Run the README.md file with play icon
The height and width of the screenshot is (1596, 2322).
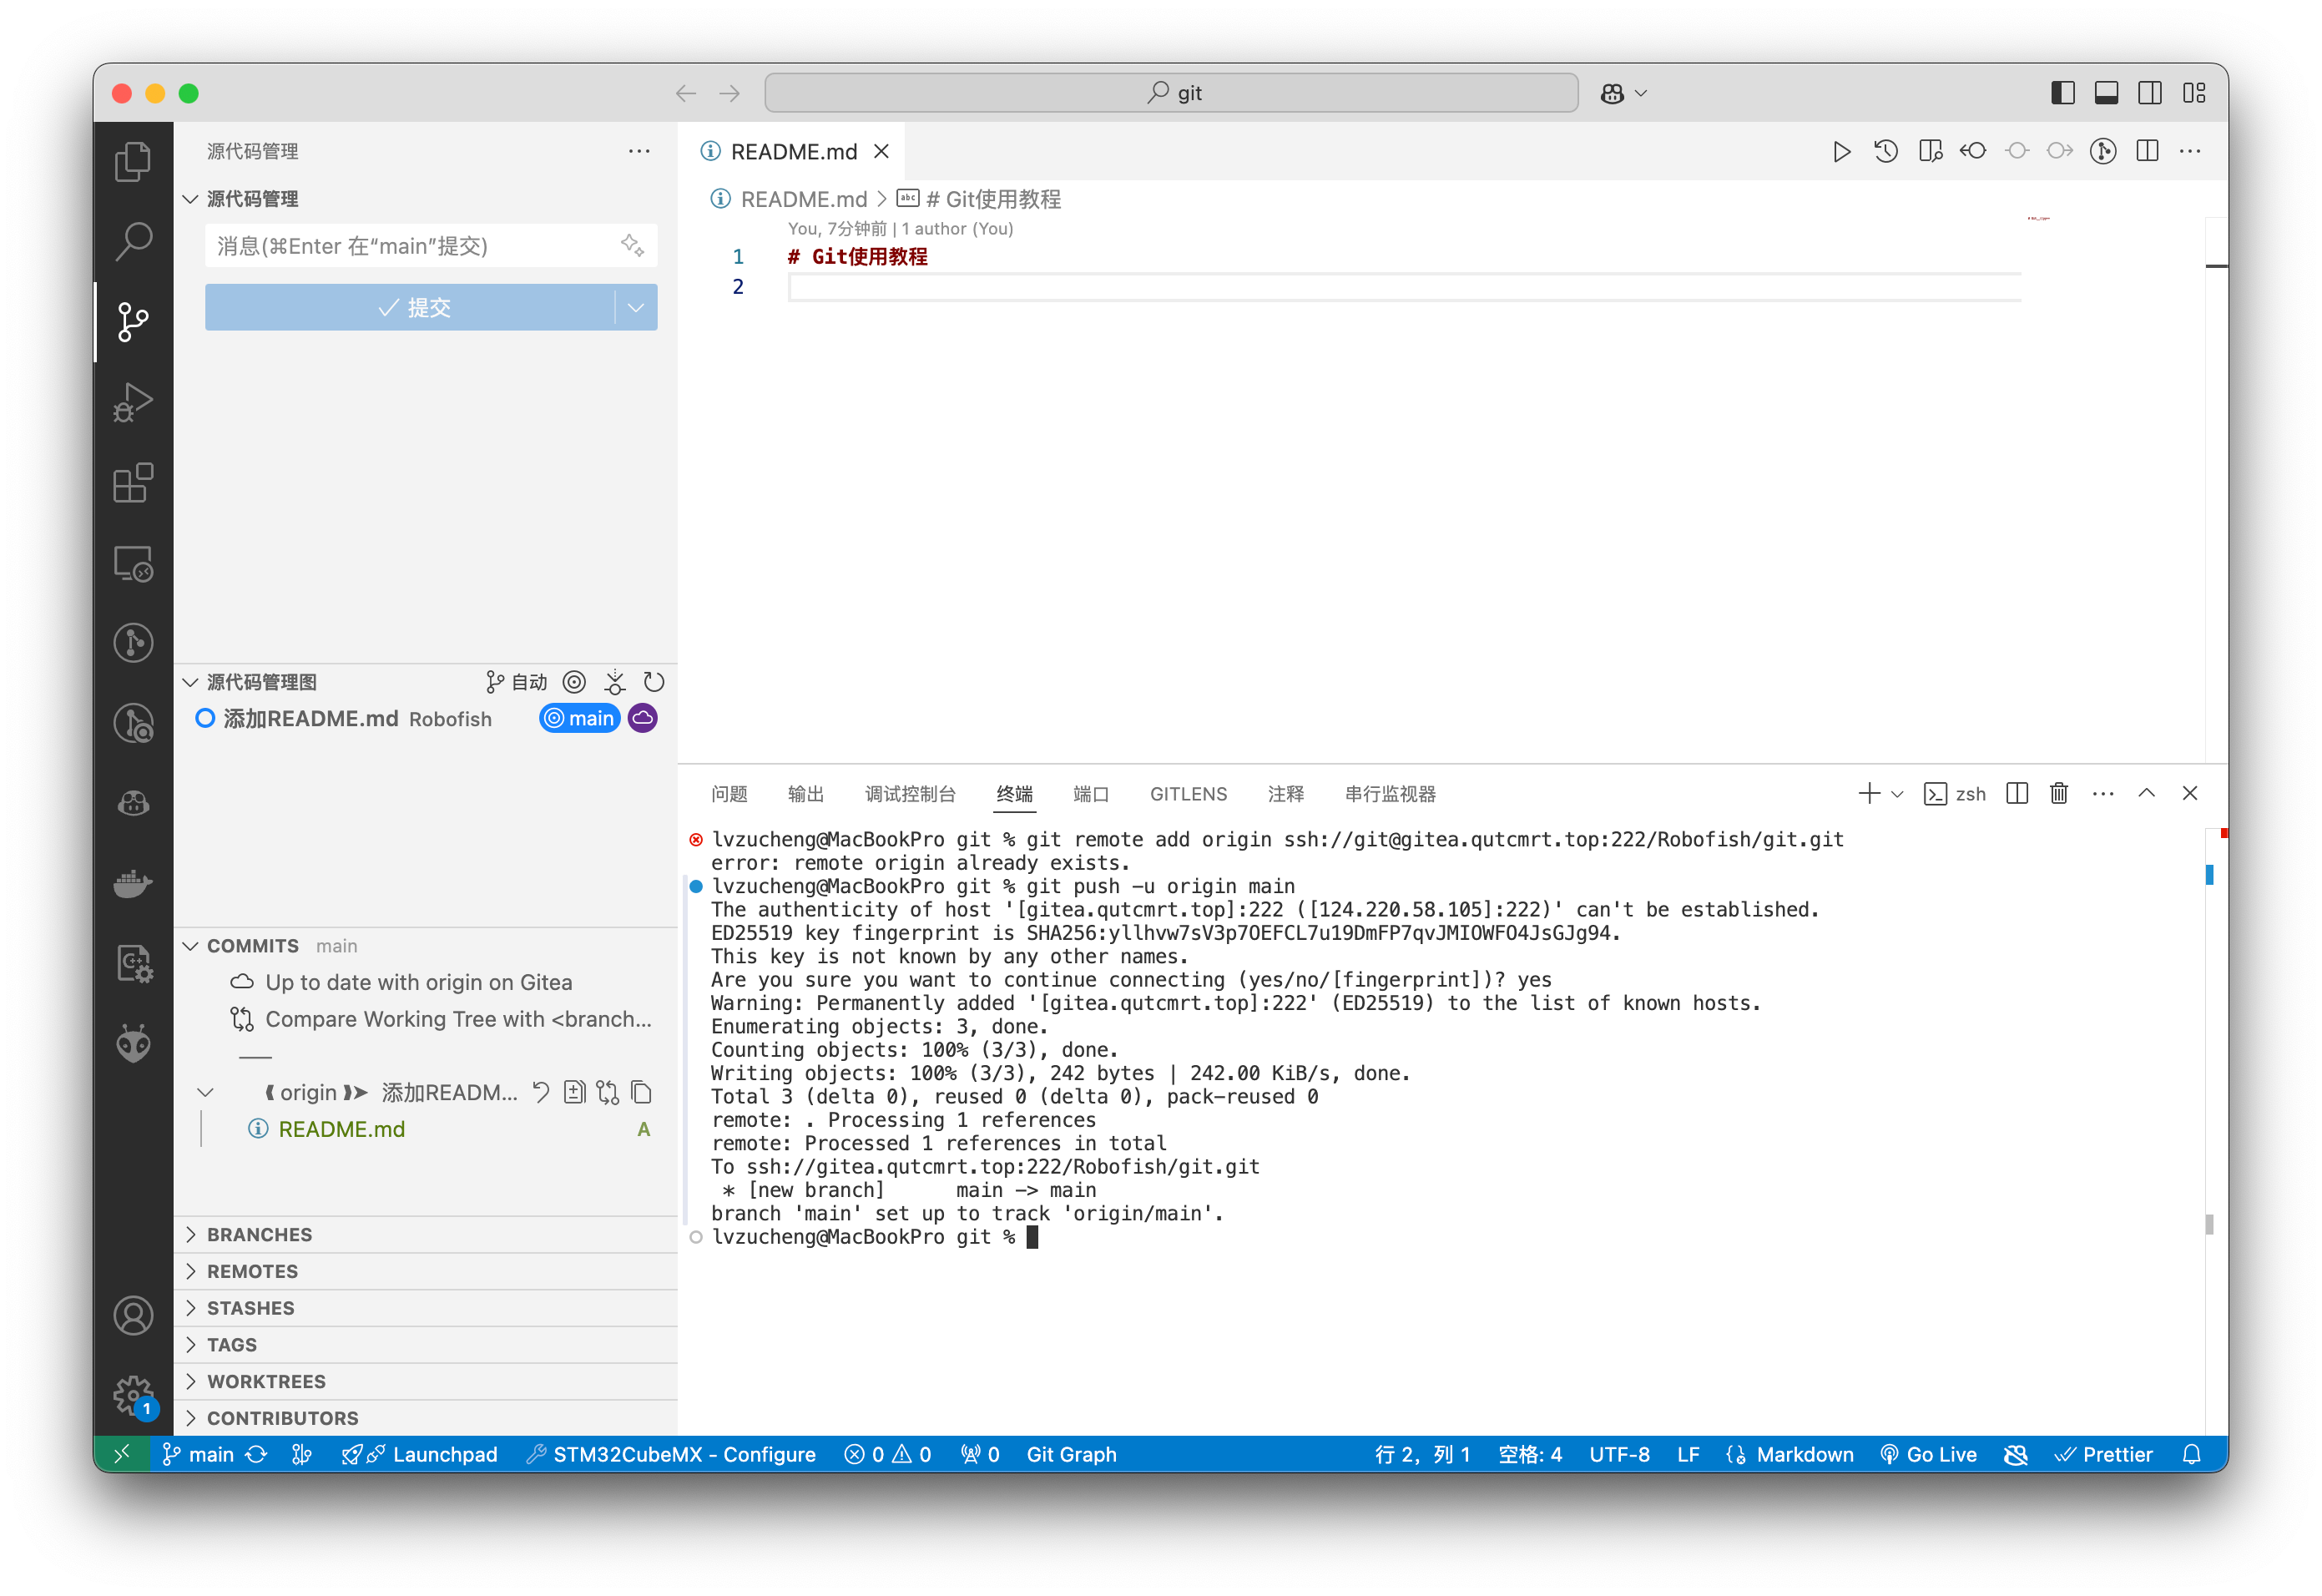[x=1841, y=151]
